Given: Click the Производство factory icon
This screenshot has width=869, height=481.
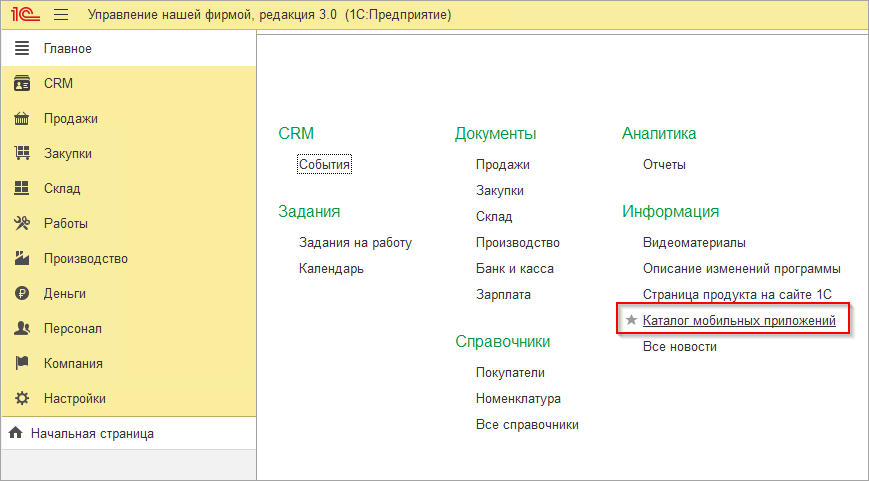Looking at the screenshot, I should [x=22, y=259].
